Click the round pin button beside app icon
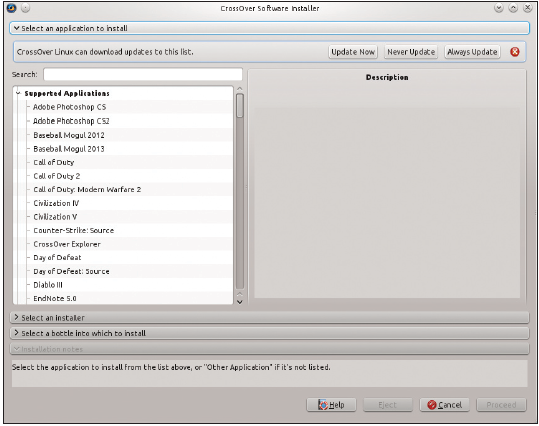 click(x=25, y=8)
